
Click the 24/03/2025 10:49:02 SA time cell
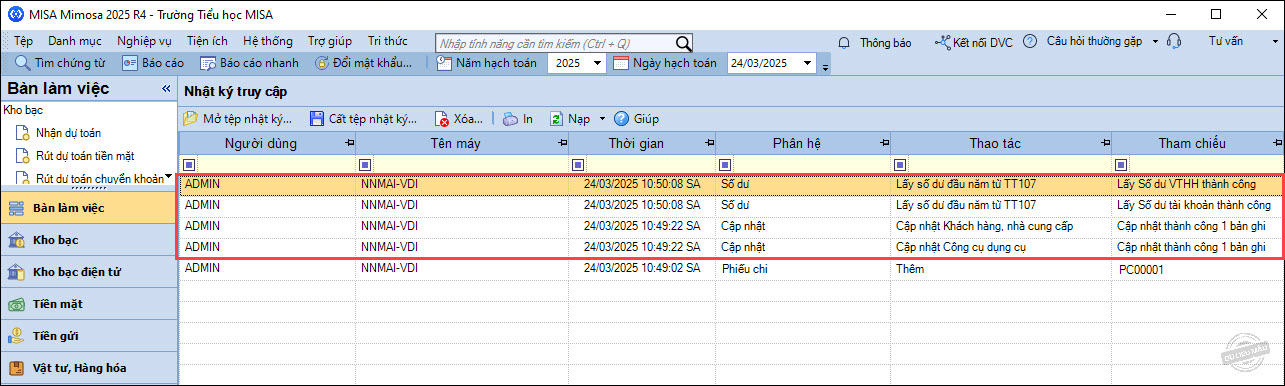[x=641, y=270]
